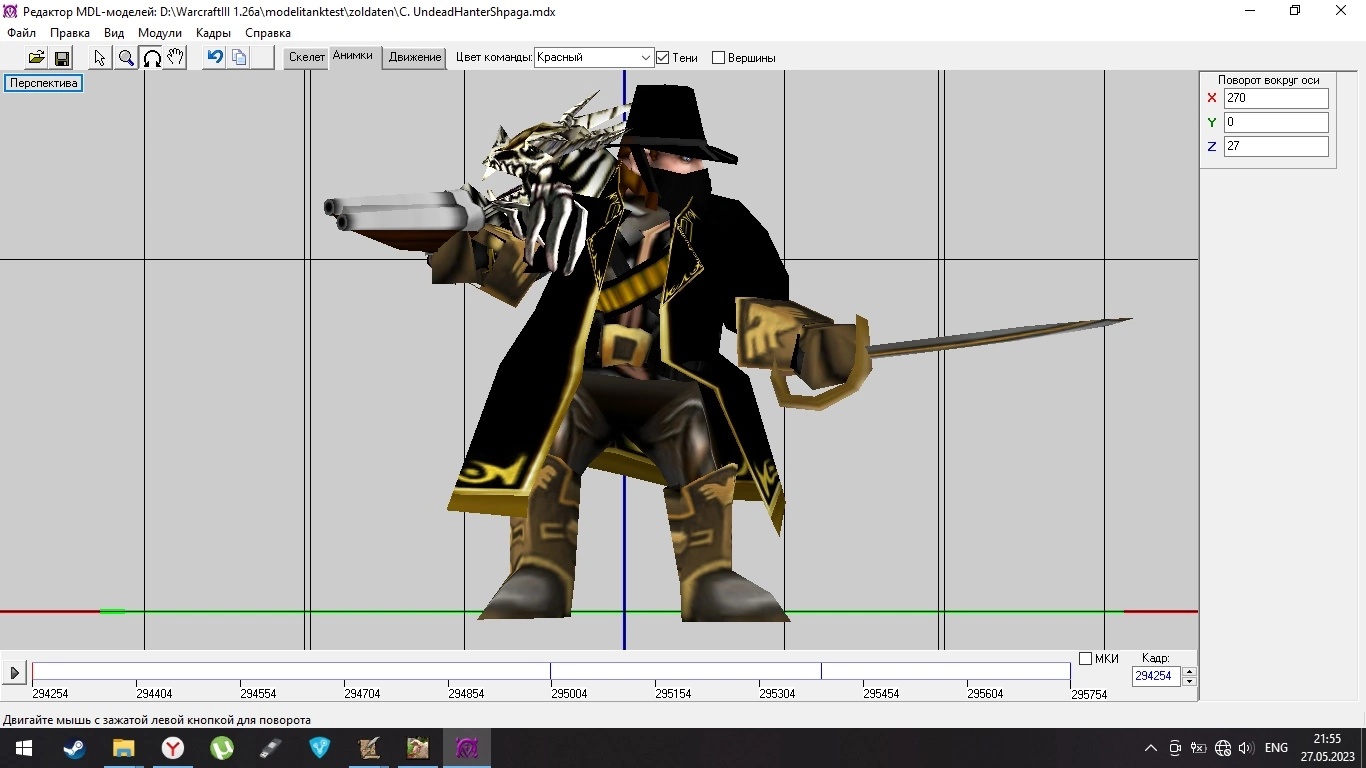Open the Кадры menu
The height and width of the screenshot is (768, 1366).
(x=213, y=33)
